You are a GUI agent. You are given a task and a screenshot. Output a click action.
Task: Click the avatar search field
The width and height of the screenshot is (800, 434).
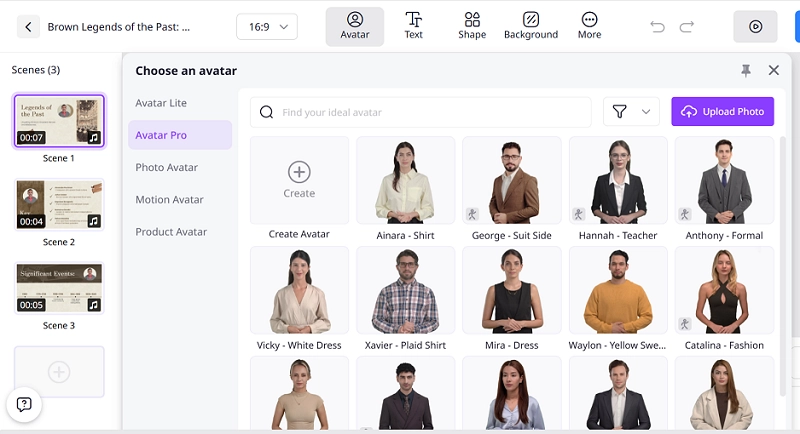point(420,112)
